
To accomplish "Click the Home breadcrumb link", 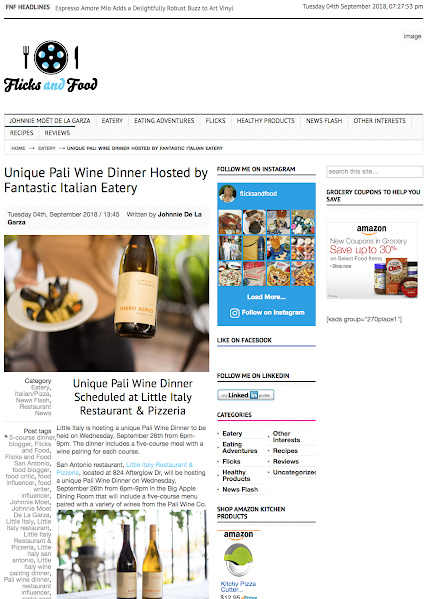I will (18, 148).
